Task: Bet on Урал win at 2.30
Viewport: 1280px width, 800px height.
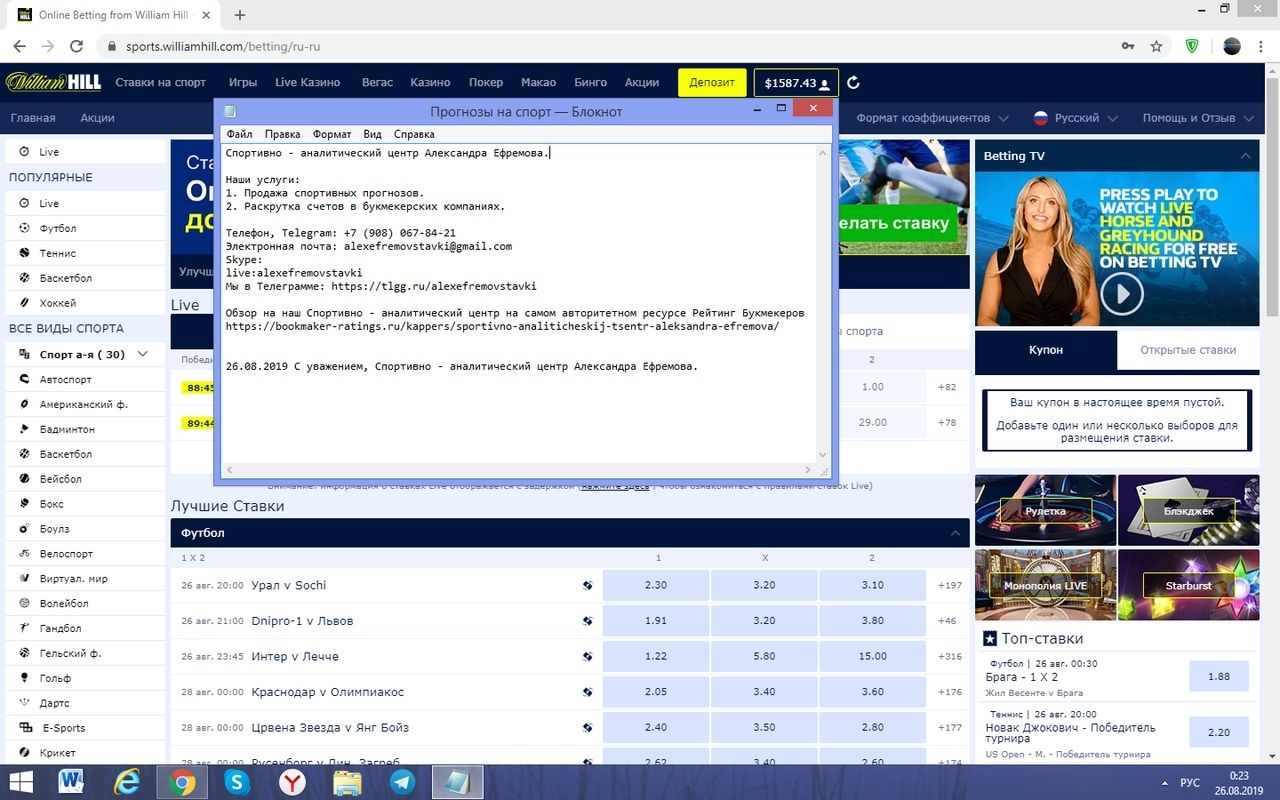Action: pyautogui.click(x=656, y=585)
